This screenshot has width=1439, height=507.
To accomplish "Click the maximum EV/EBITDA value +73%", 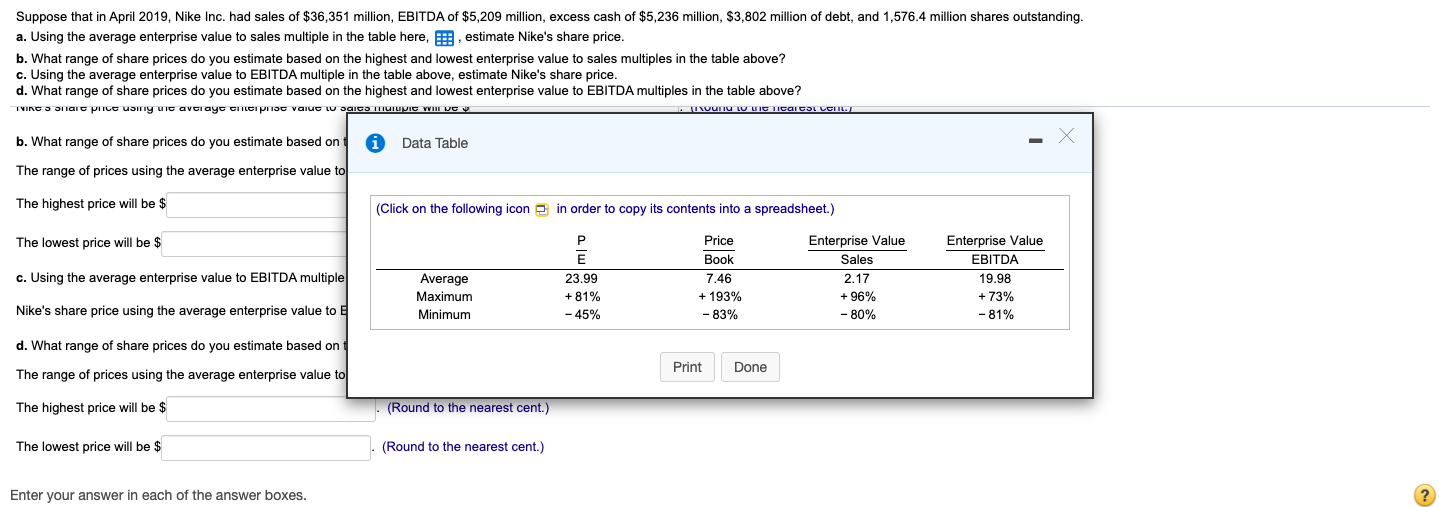I will pyautogui.click(x=995, y=297).
